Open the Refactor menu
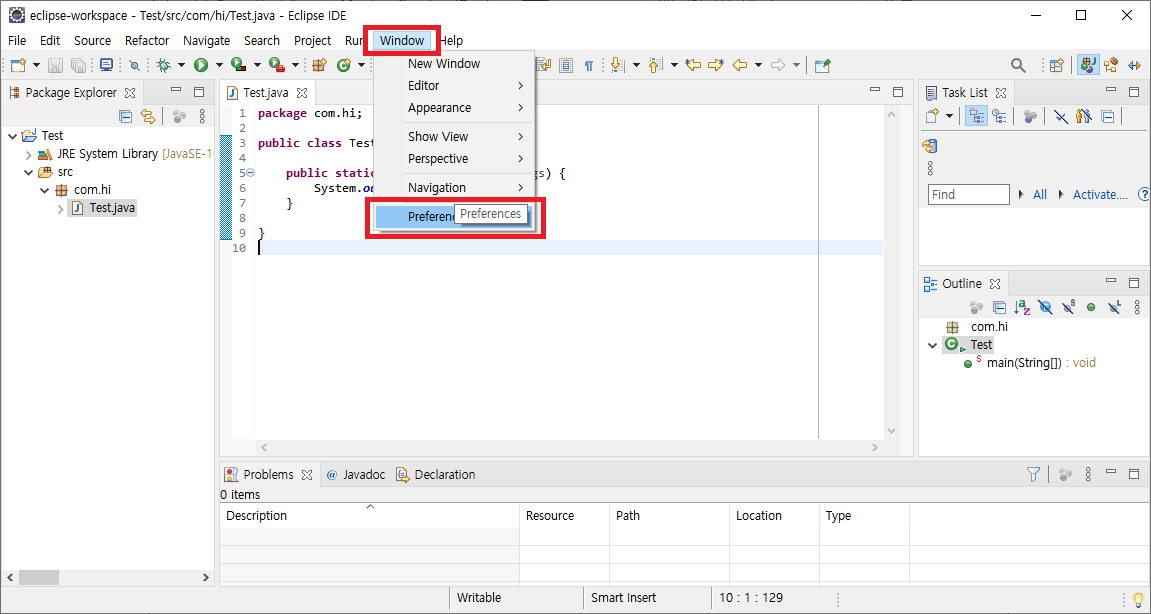Image resolution: width=1151 pixels, height=614 pixels. [x=147, y=40]
